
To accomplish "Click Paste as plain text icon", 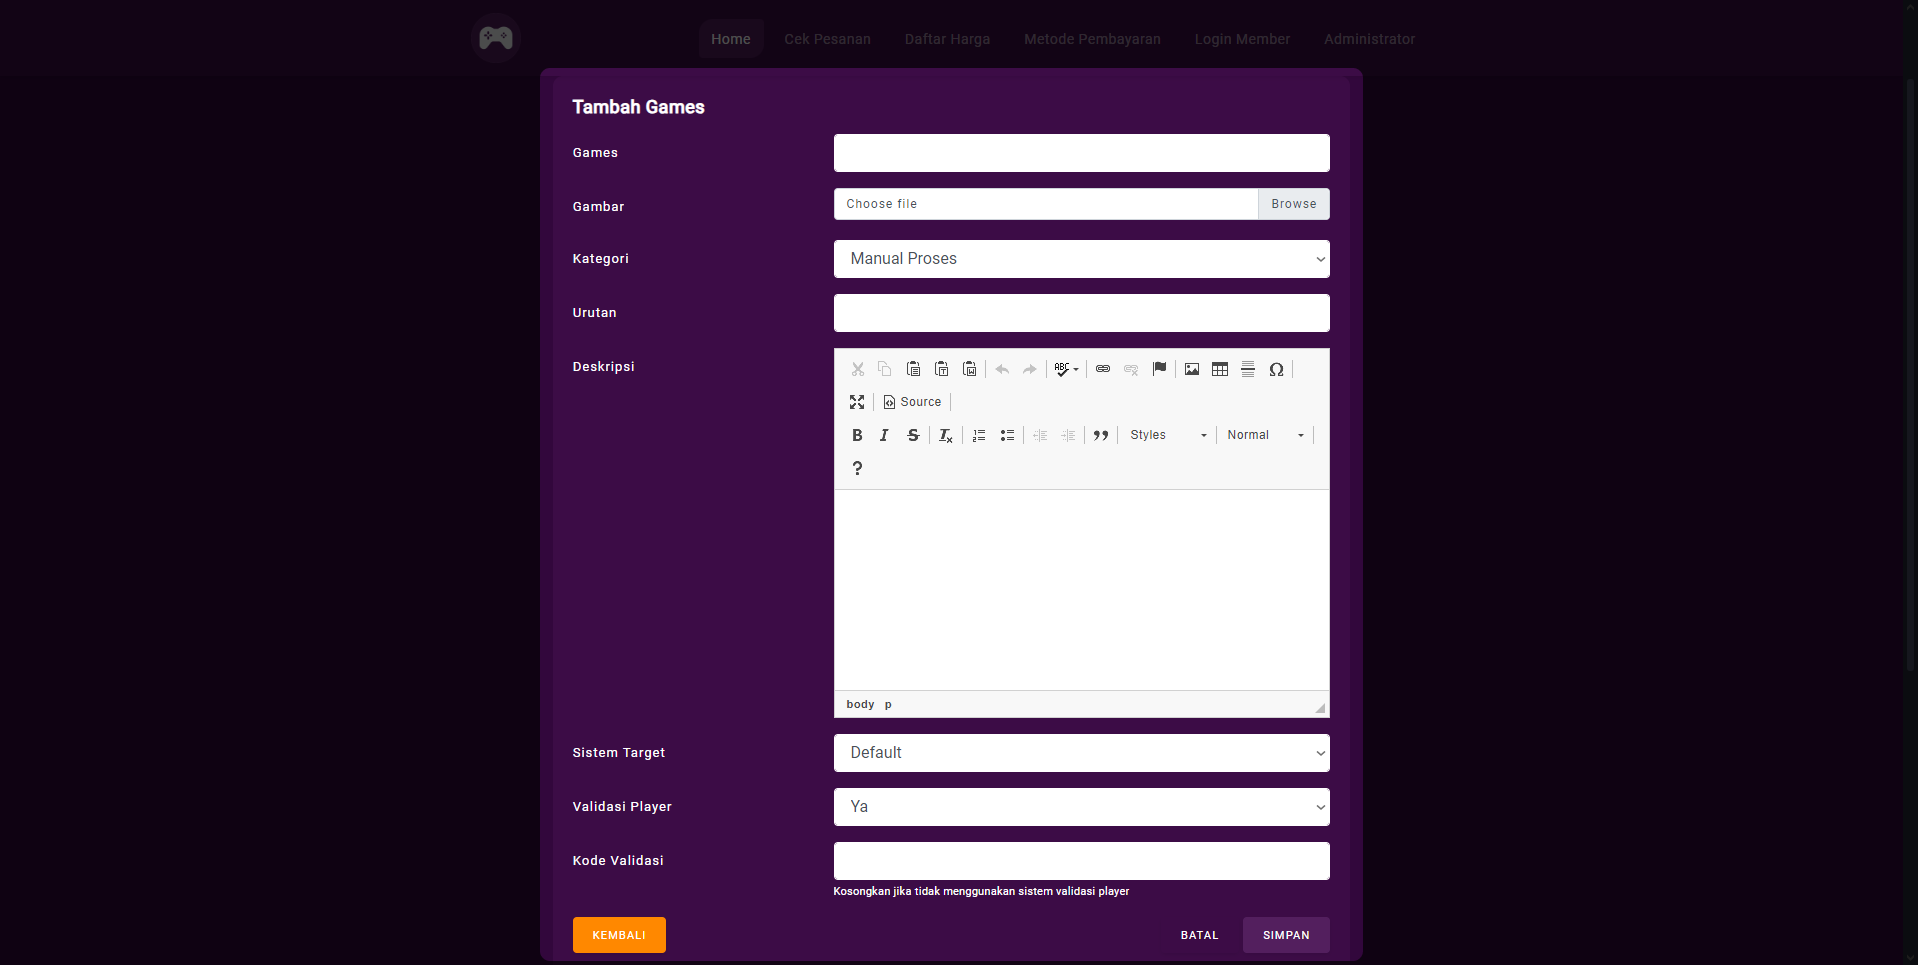I will 941,369.
